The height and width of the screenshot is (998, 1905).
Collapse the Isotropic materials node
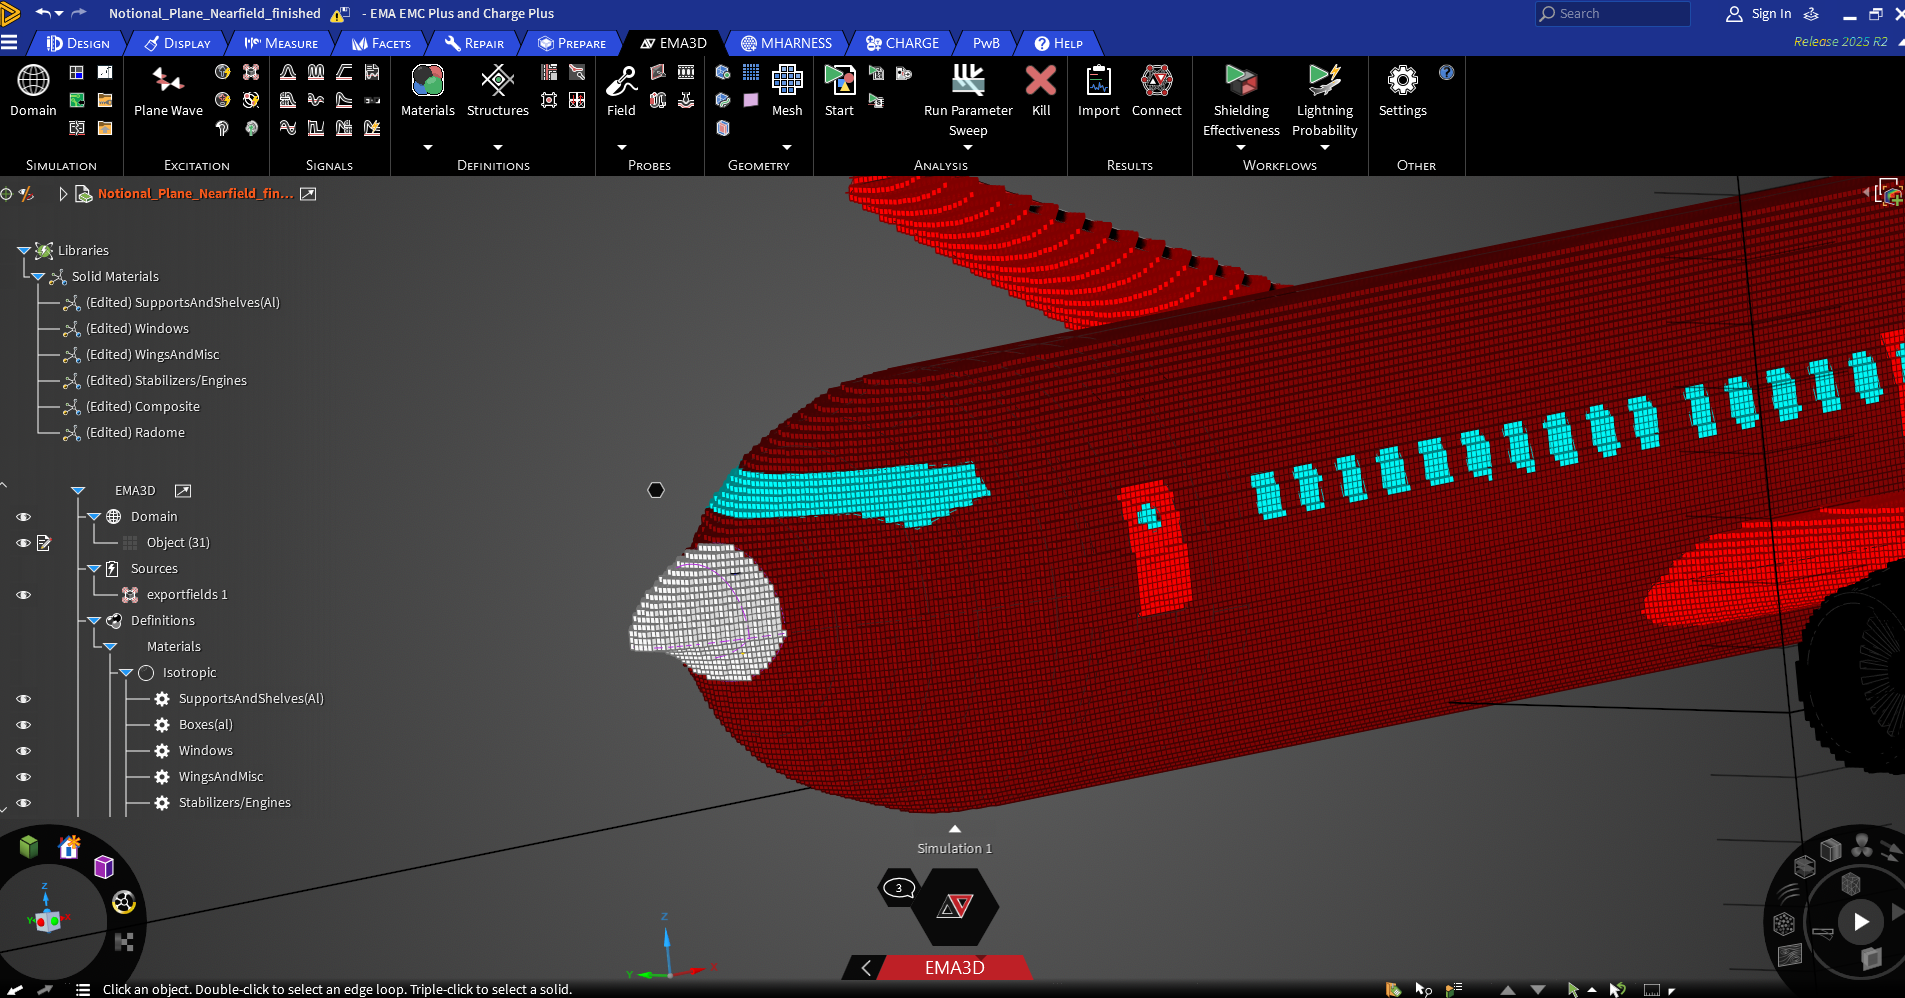coord(127,672)
